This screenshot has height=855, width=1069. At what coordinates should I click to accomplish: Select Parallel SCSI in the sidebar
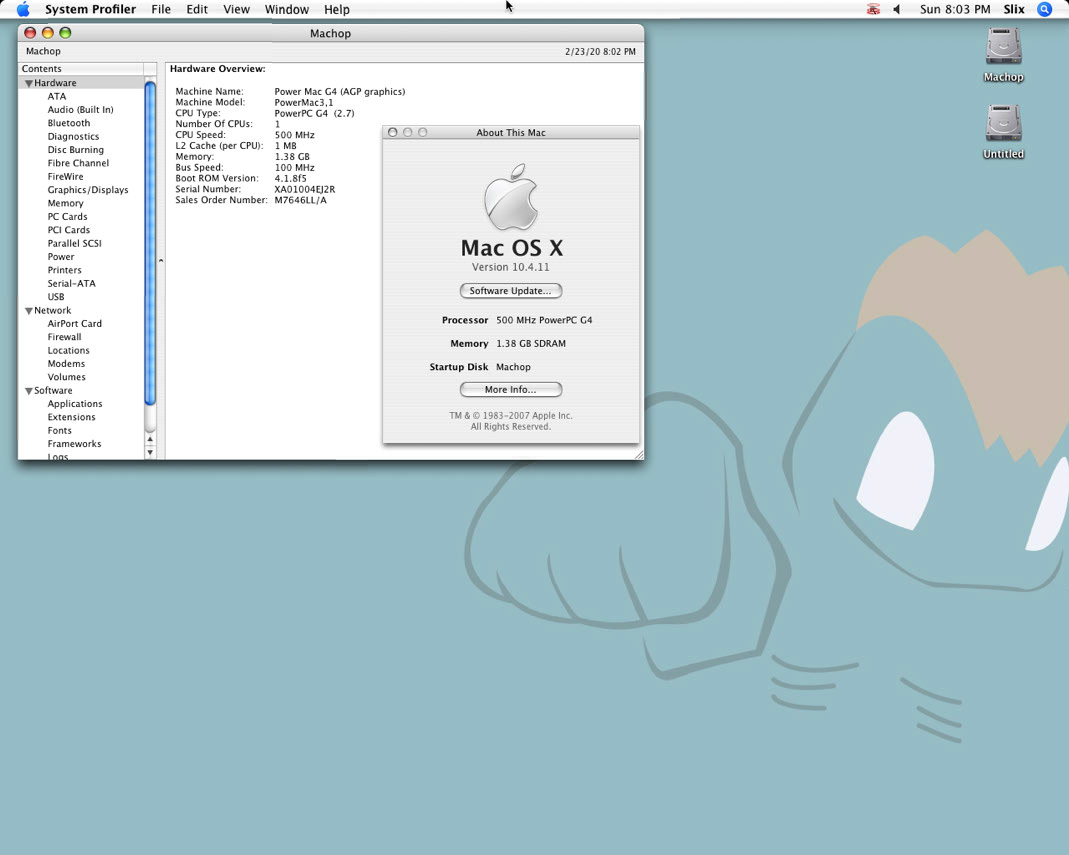[74, 243]
